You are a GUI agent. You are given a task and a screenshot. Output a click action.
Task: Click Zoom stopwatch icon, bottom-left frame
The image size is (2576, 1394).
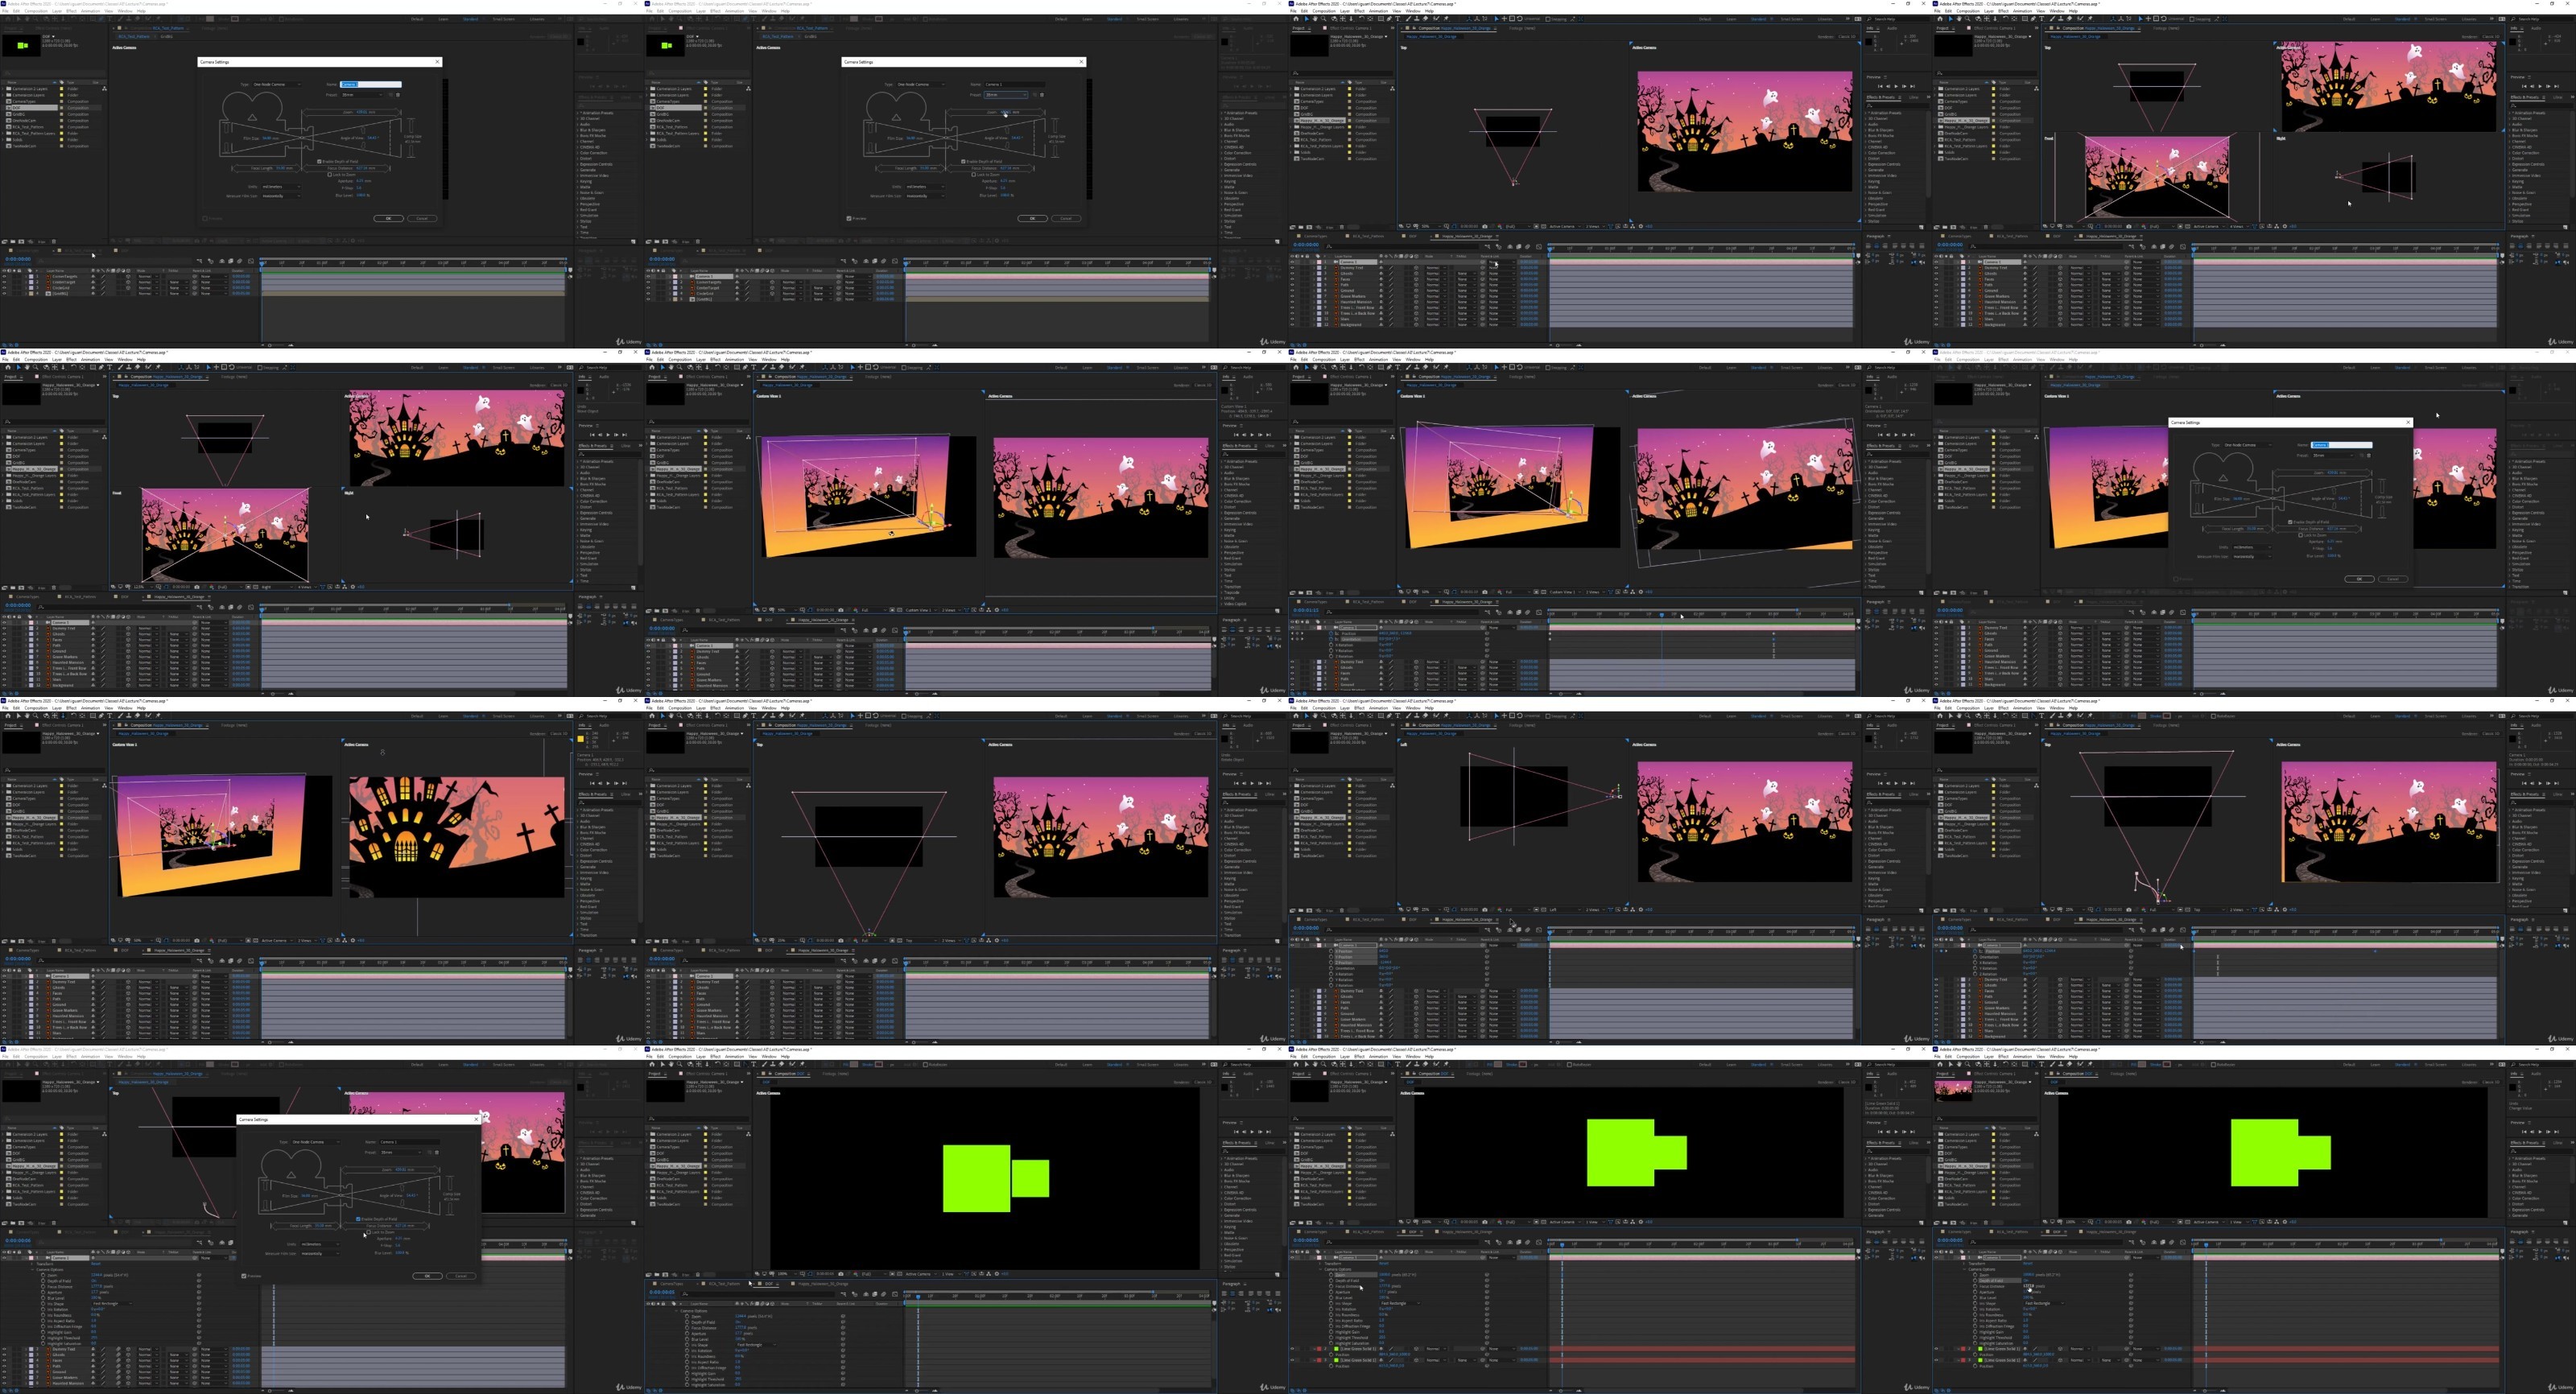[x=43, y=1275]
